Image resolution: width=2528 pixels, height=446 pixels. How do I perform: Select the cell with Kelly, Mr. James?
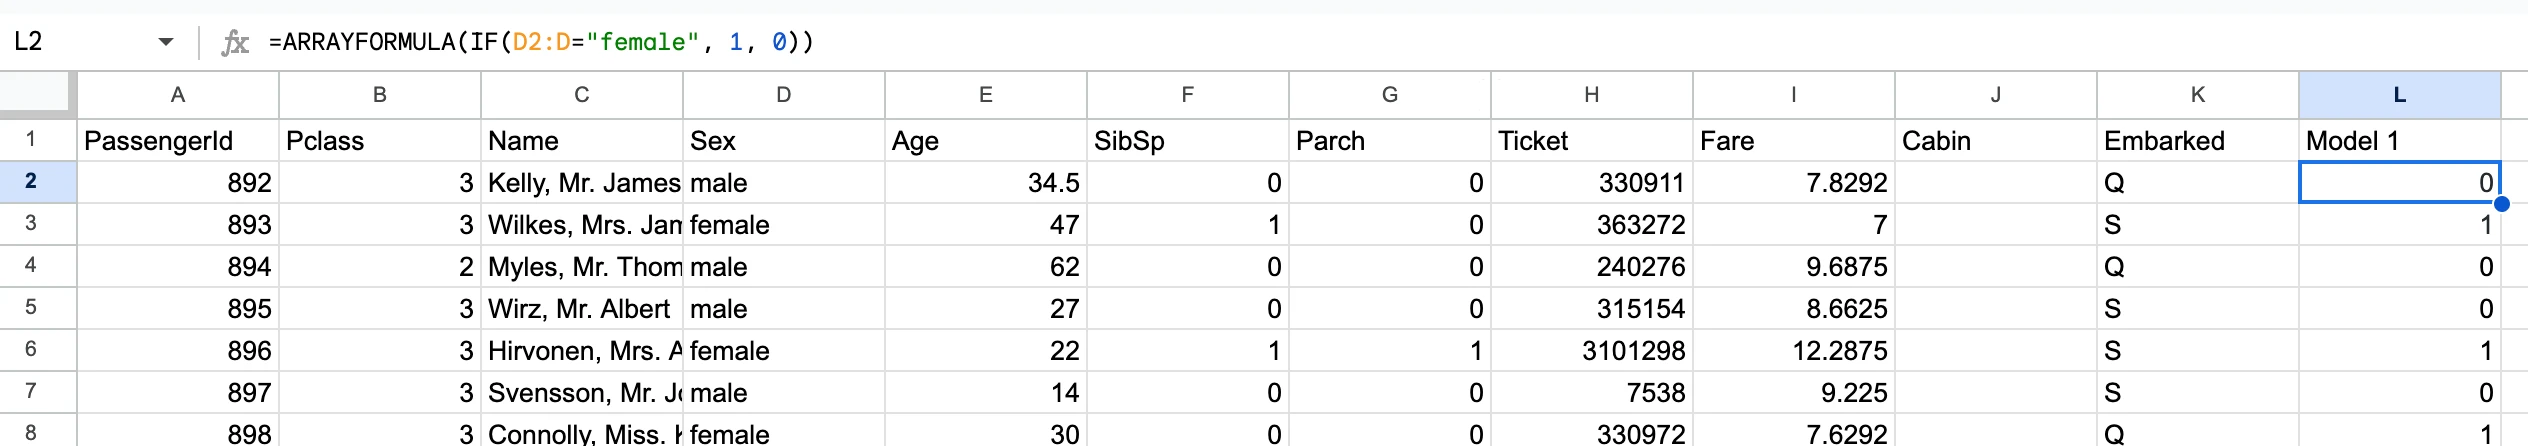point(582,183)
